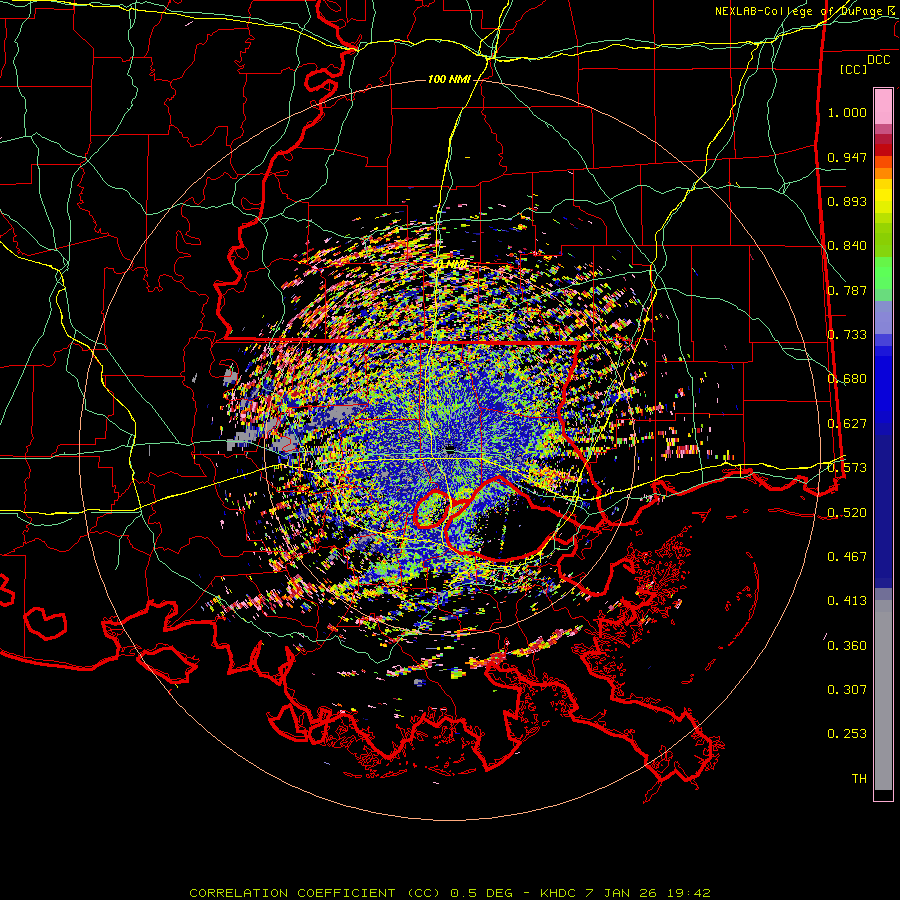Select the 0.253 scale value
Viewport: 900px width, 900px height.
(847, 734)
